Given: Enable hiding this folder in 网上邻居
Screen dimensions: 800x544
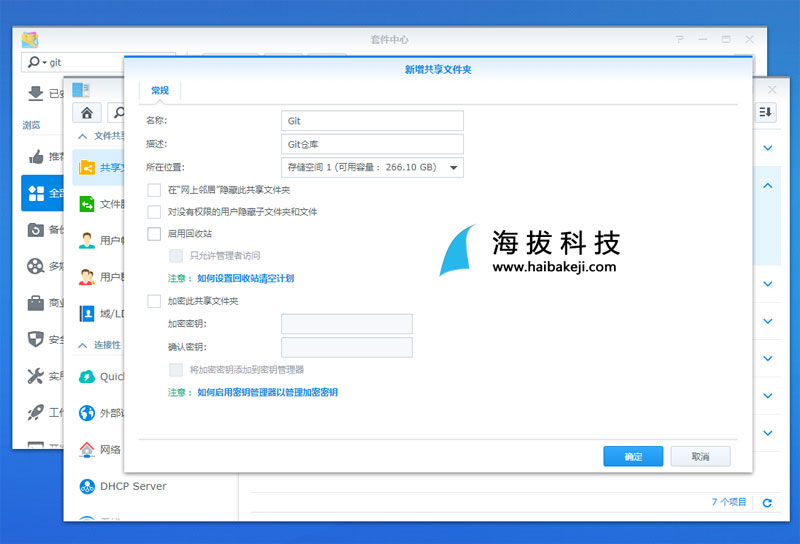Looking at the screenshot, I should pos(154,190).
